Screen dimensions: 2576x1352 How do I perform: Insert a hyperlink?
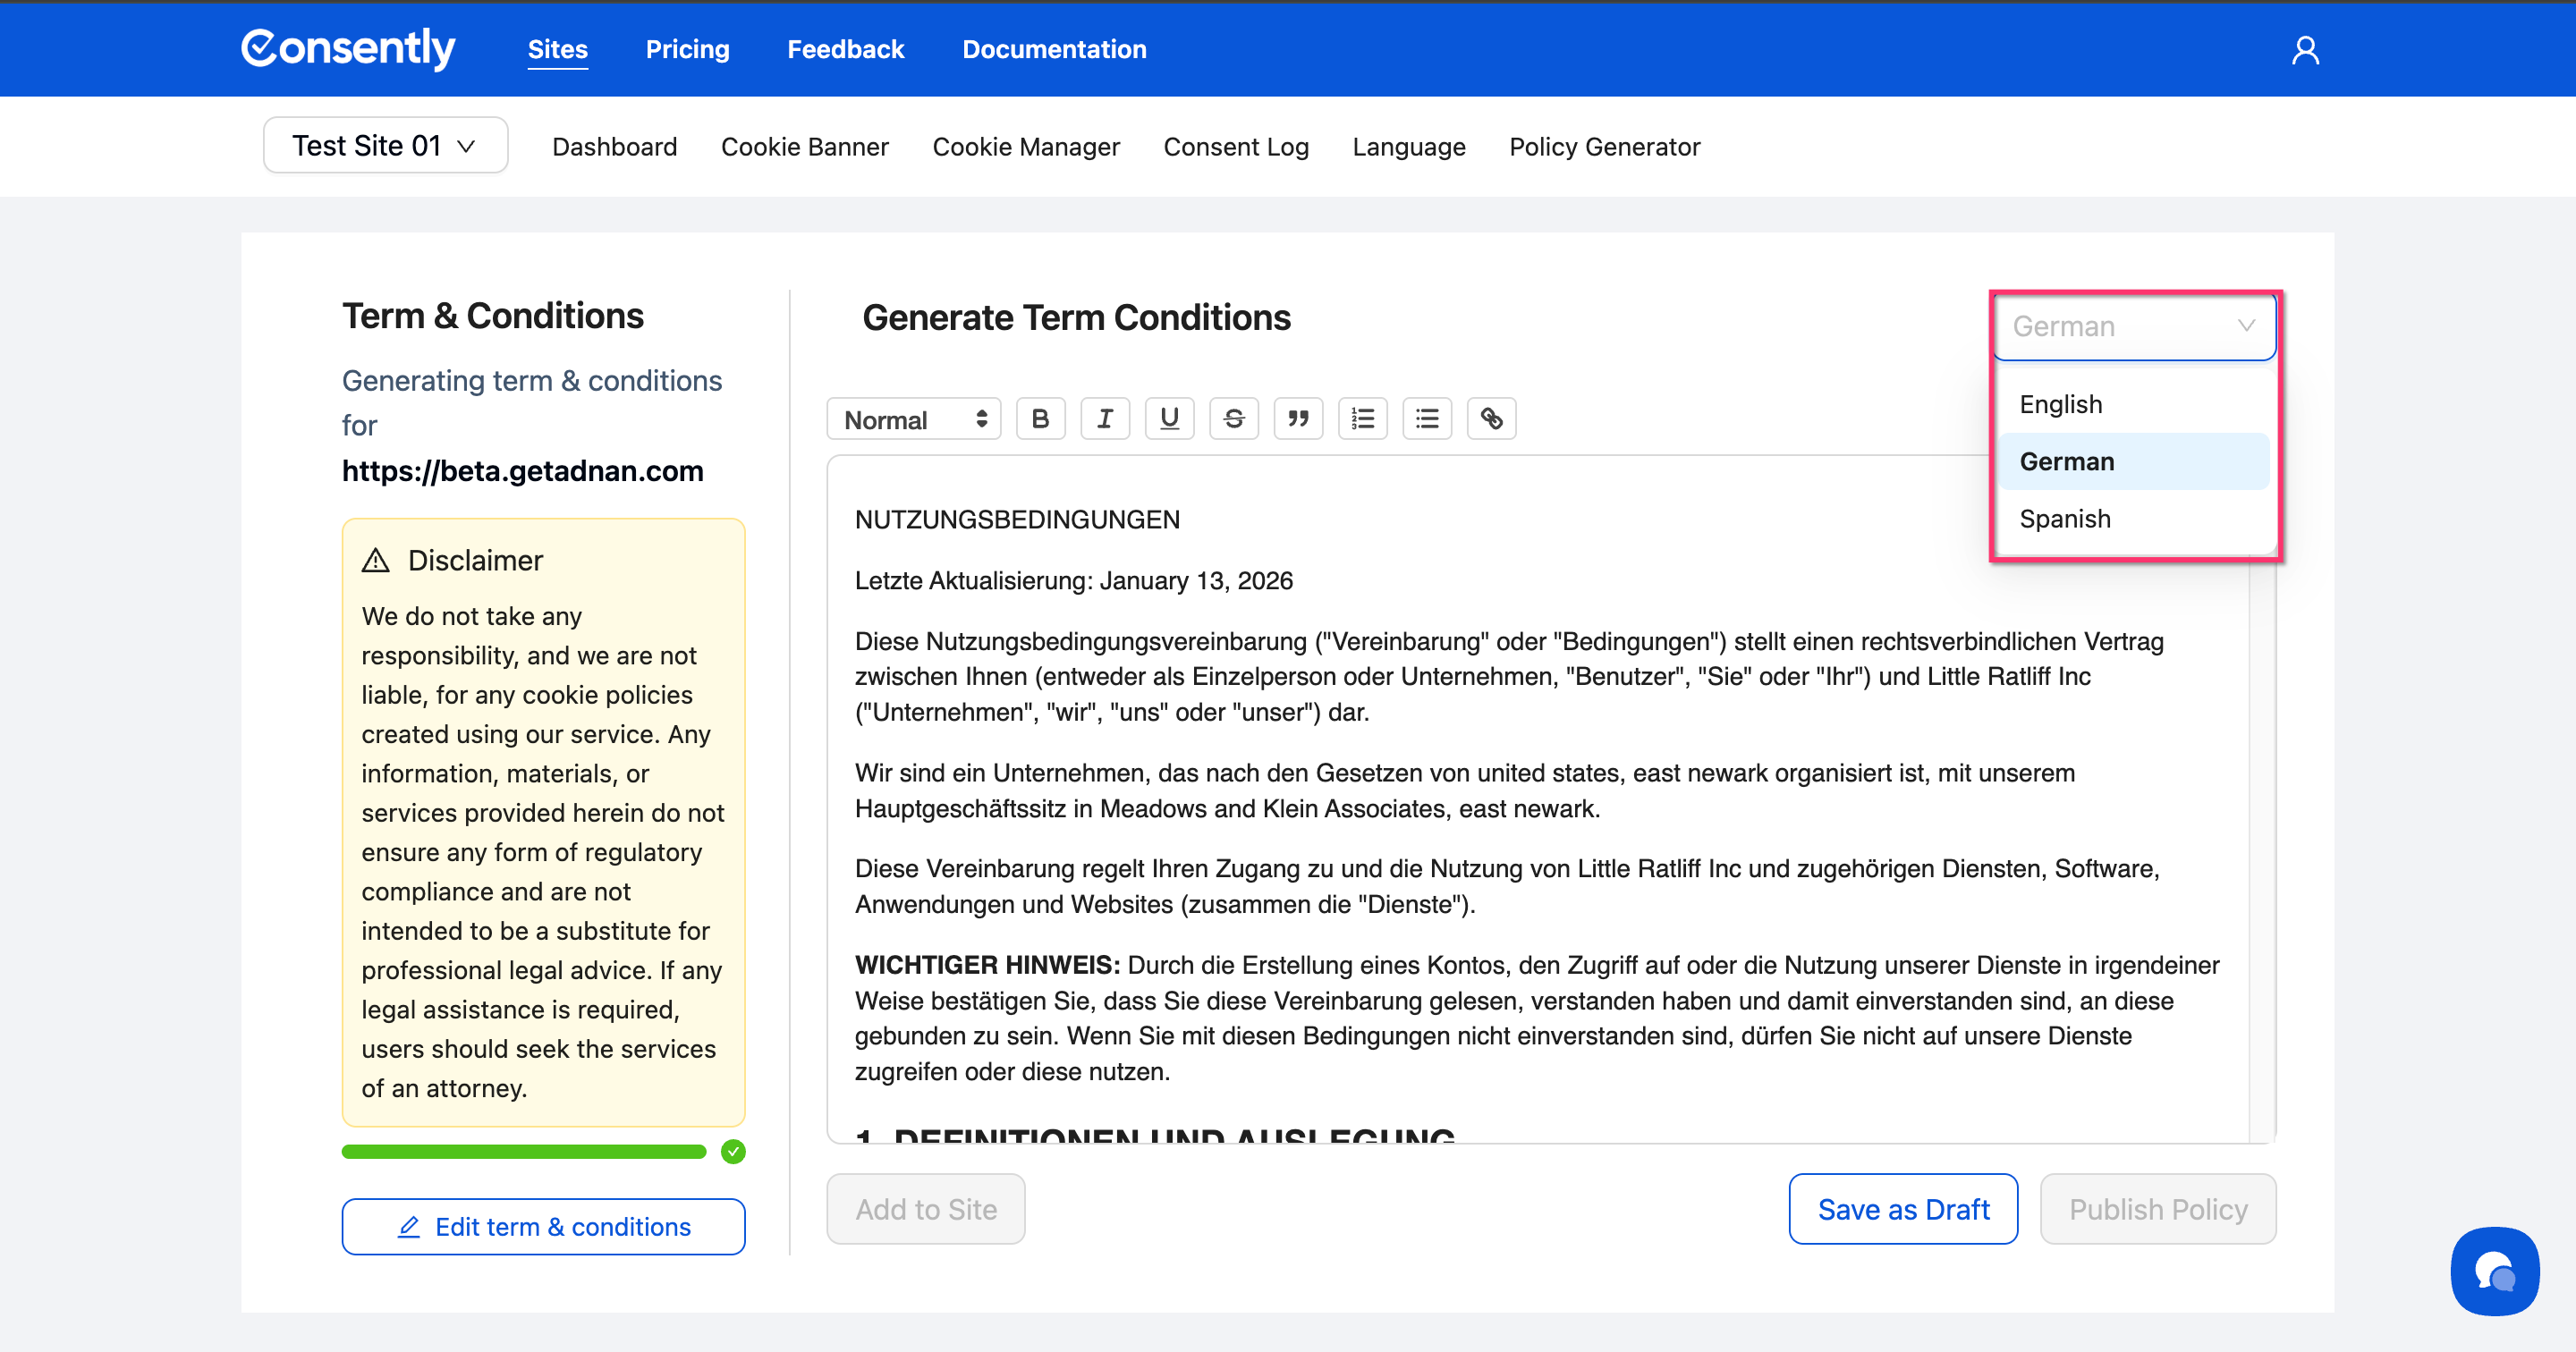coord(1491,419)
